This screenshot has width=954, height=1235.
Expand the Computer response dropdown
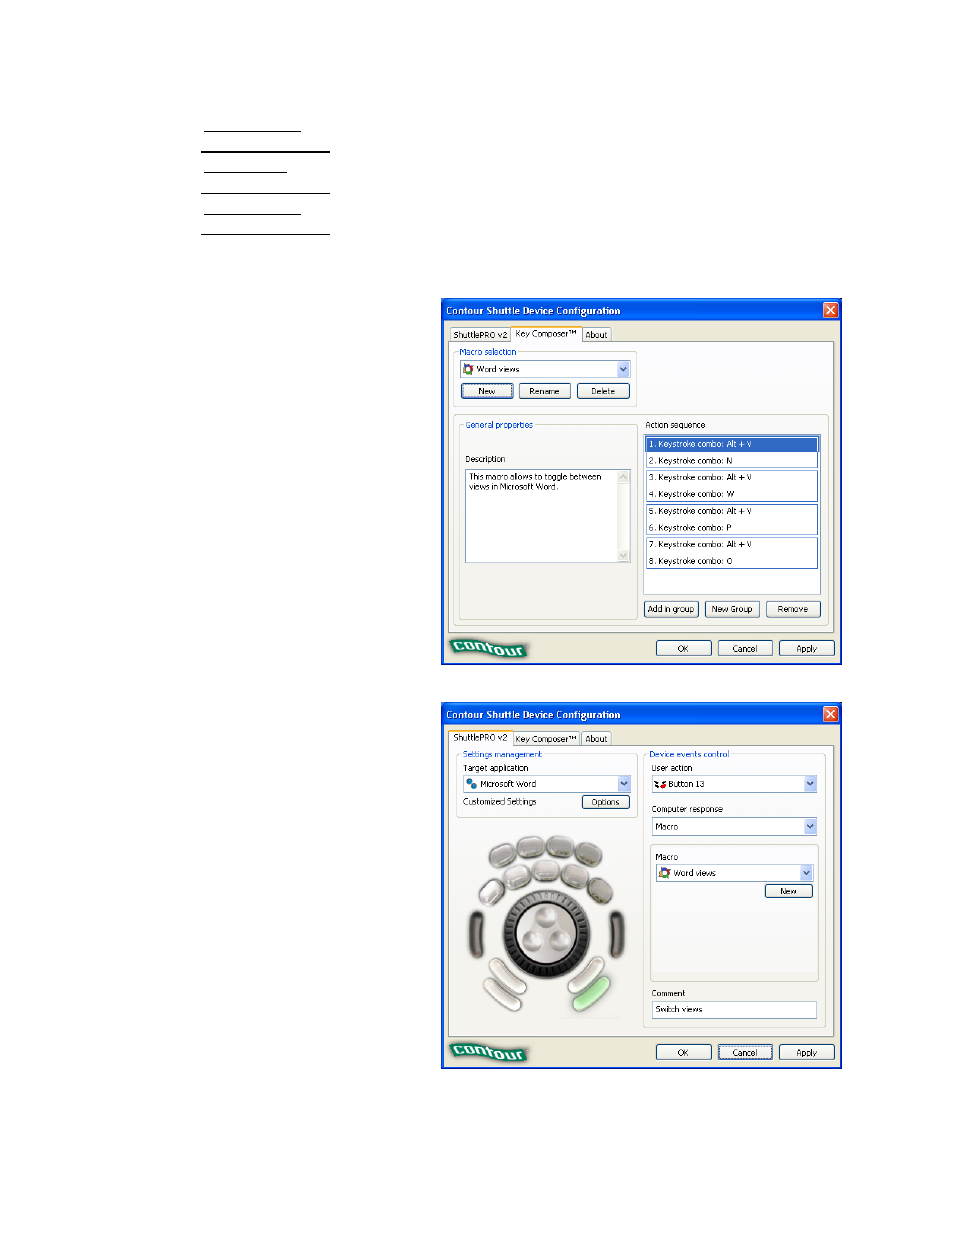(810, 826)
